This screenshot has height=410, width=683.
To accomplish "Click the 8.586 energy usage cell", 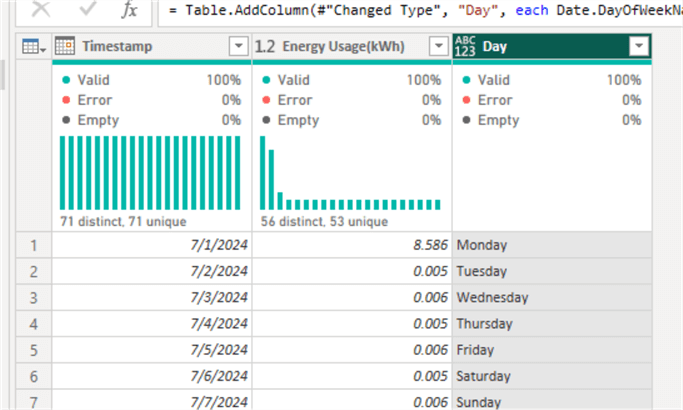I will pos(352,245).
